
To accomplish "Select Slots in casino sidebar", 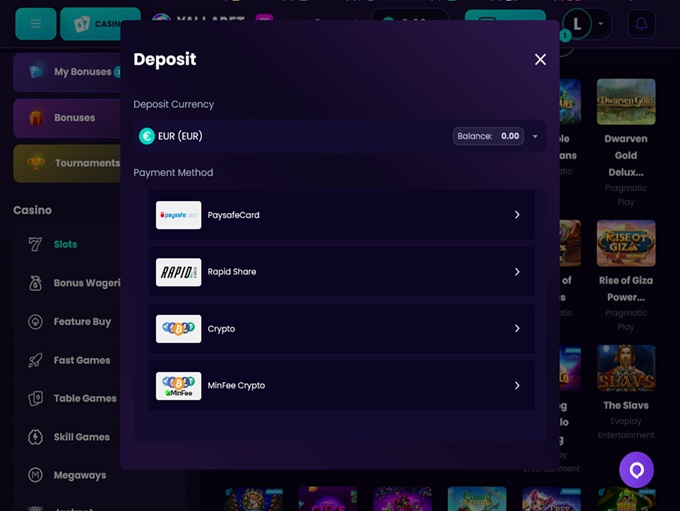I will [65, 244].
